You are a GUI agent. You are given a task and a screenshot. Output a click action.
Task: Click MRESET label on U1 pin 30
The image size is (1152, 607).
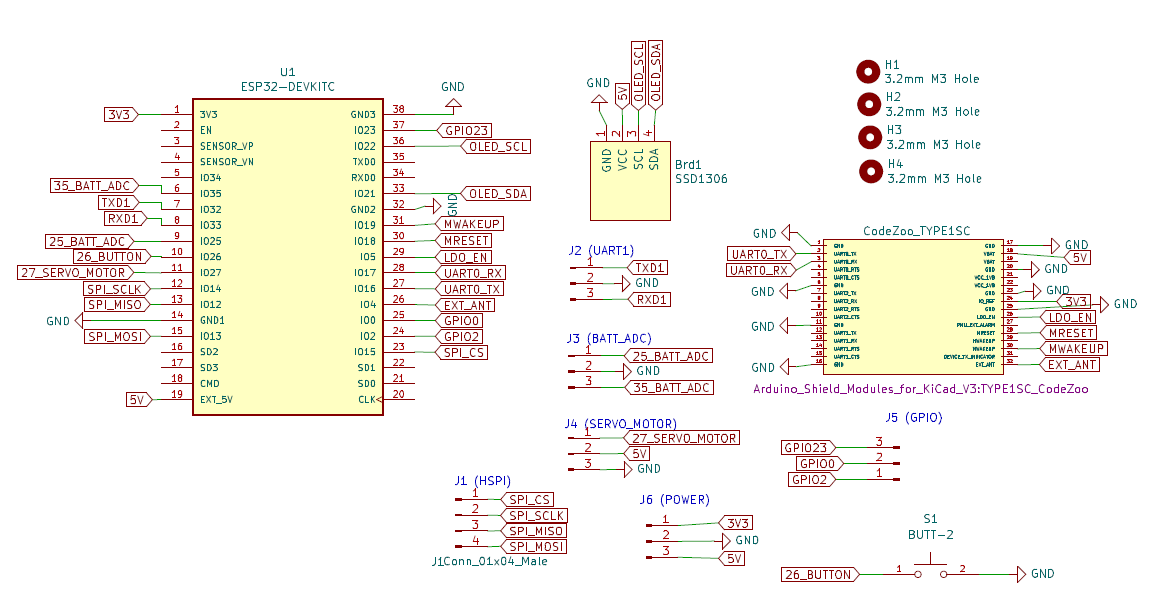click(x=464, y=241)
